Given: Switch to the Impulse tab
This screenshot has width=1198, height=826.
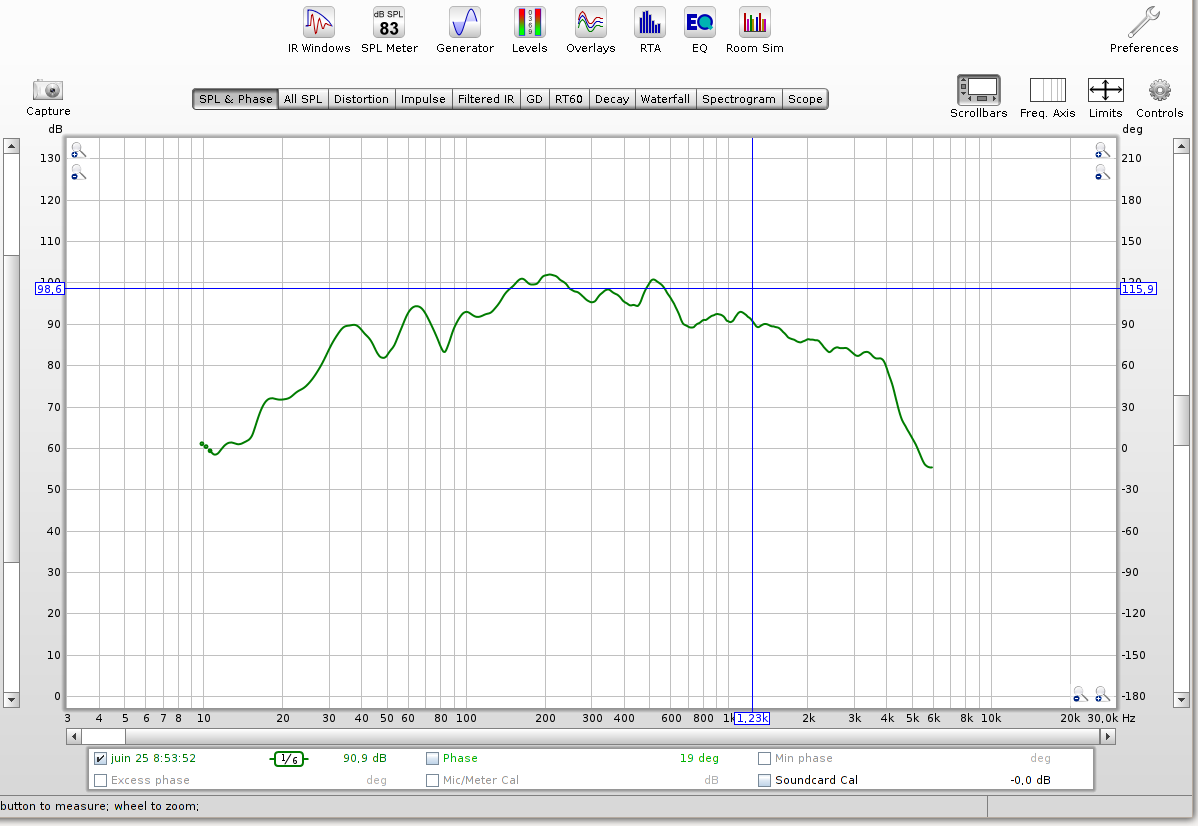Looking at the screenshot, I should pyautogui.click(x=423, y=99).
